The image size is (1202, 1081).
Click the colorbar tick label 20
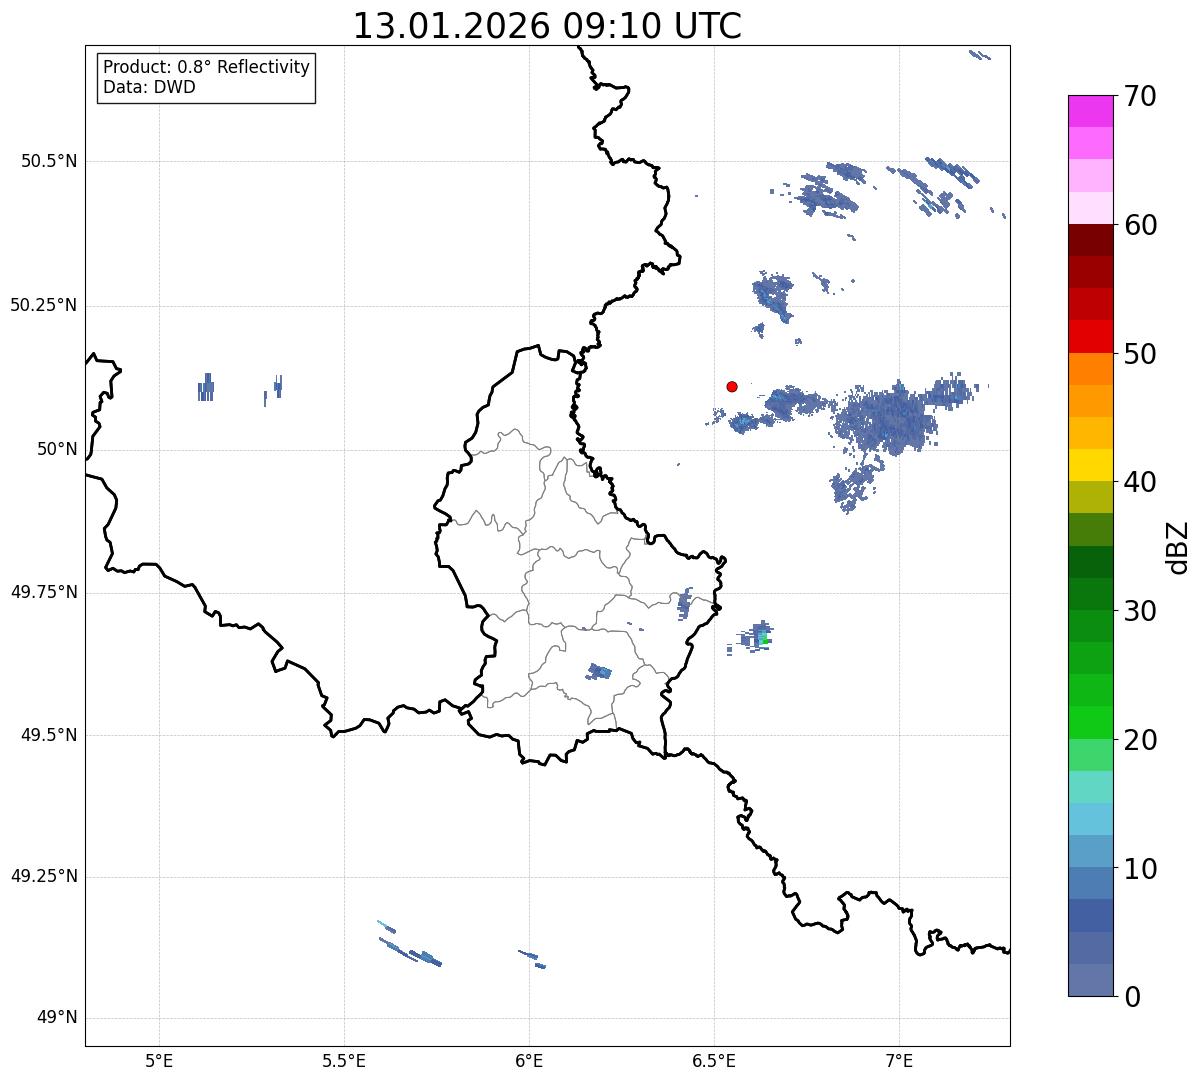click(x=1140, y=740)
